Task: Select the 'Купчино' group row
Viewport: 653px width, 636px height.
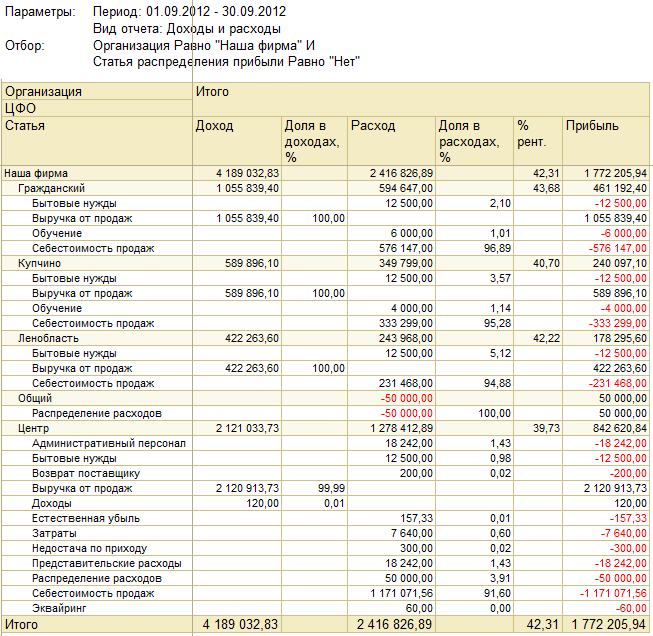Action: coord(39,263)
